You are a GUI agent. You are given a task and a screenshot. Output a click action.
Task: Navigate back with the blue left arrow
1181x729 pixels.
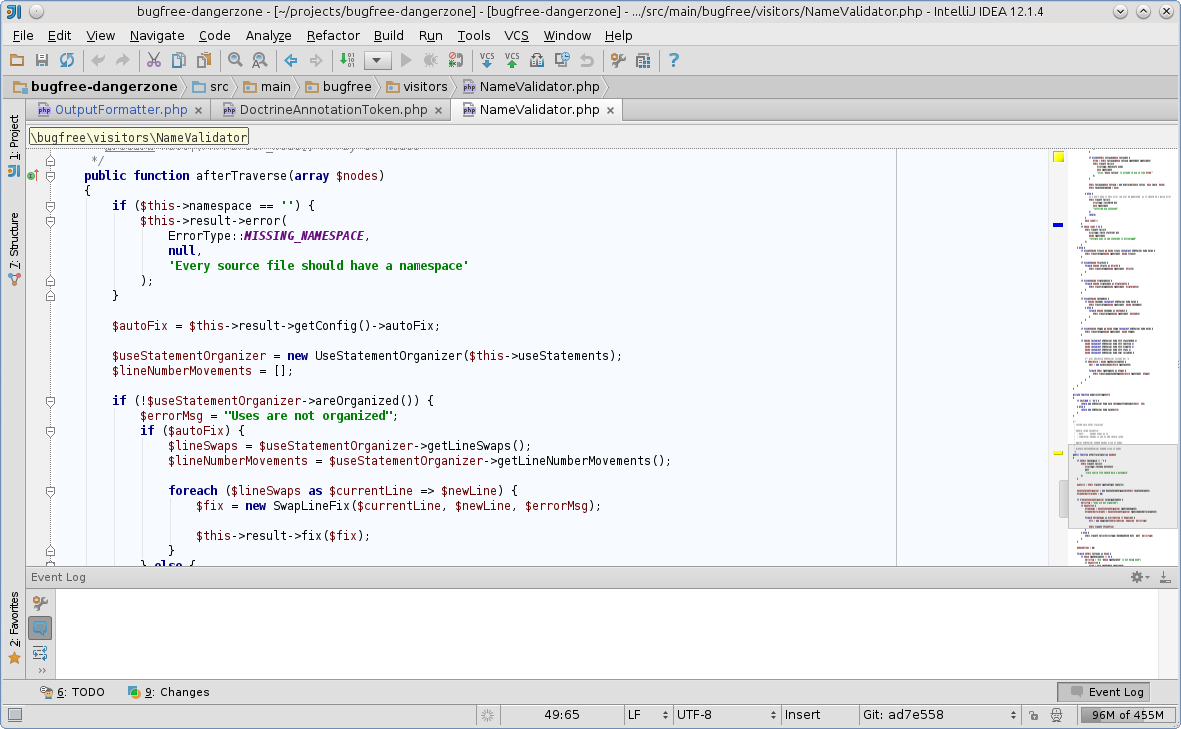[291, 61]
